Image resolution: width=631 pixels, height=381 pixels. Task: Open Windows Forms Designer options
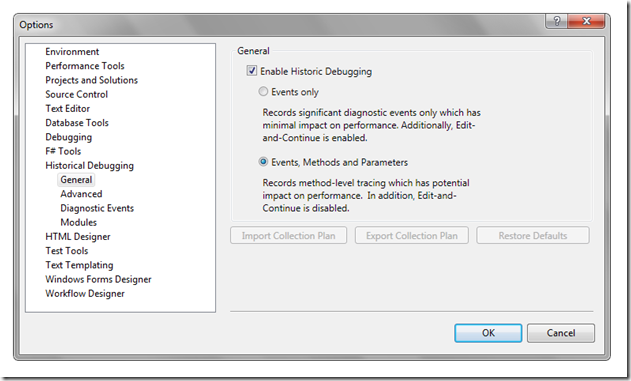pos(98,279)
